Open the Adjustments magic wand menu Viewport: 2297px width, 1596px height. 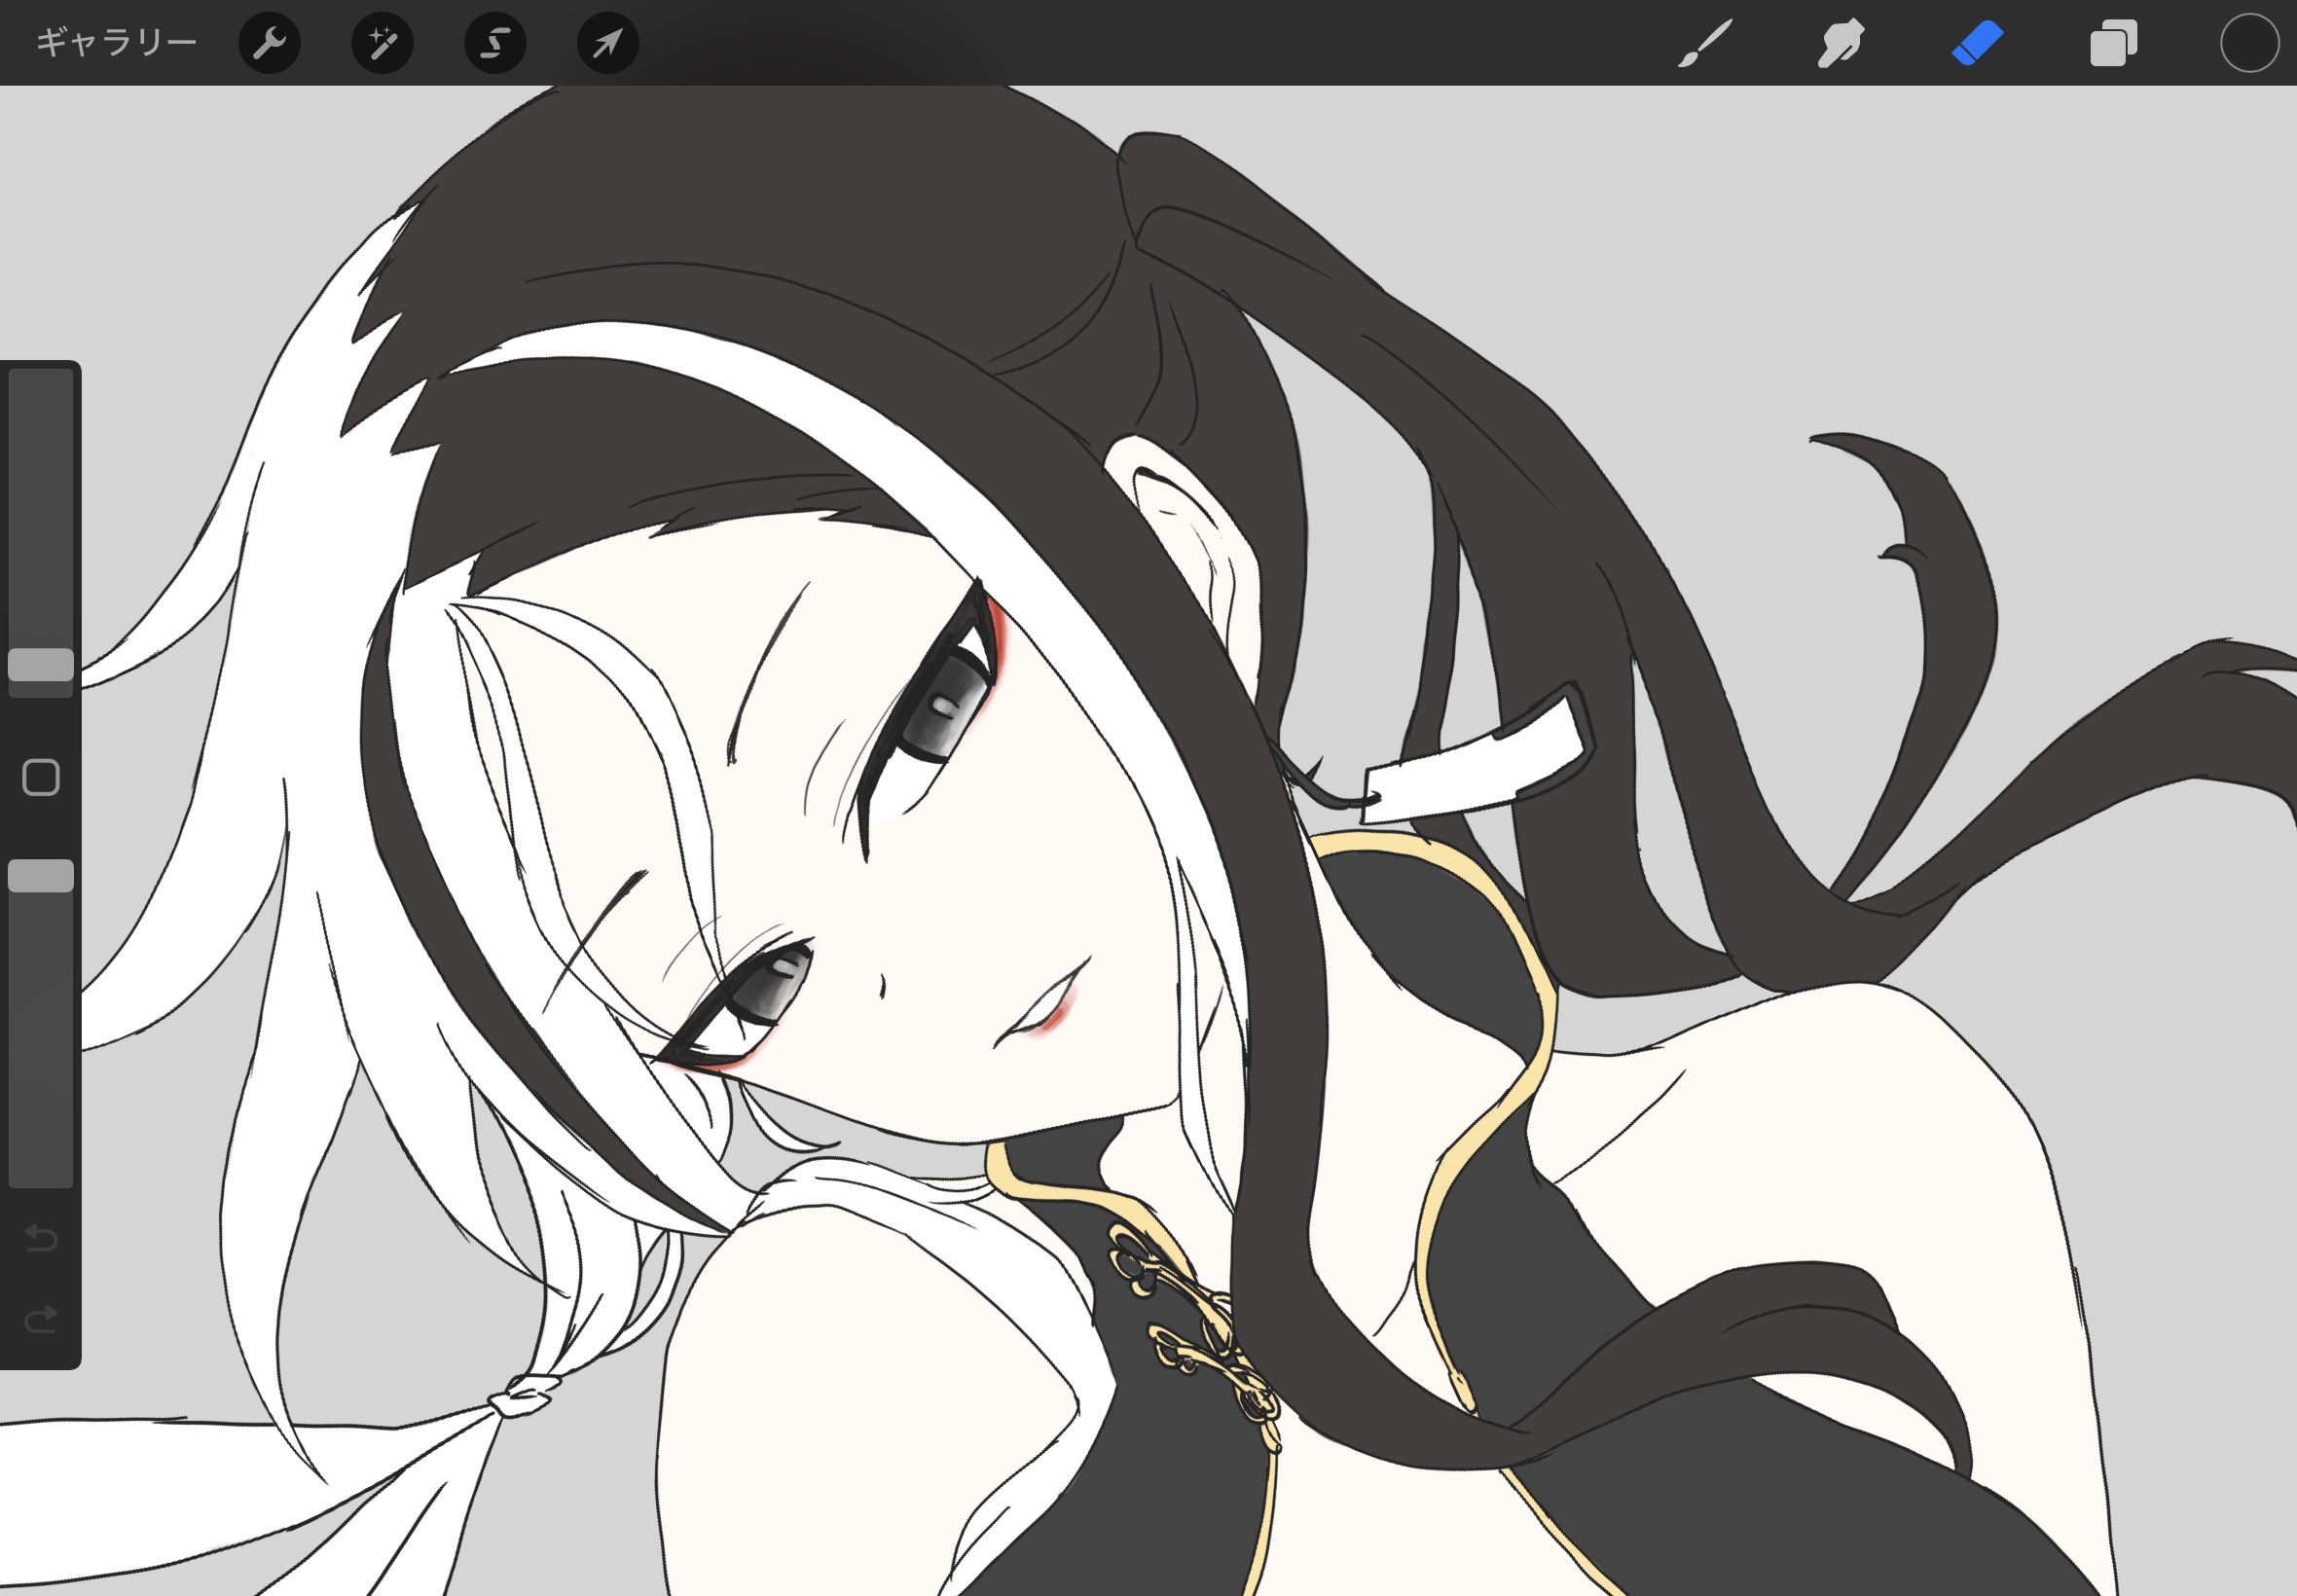tap(382, 43)
